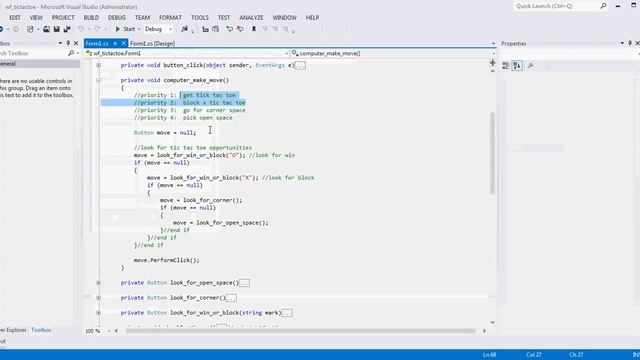The width and height of the screenshot is (640, 360).
Task: Open the editor zoom 100 % dropdown
Action: [109, 331]
